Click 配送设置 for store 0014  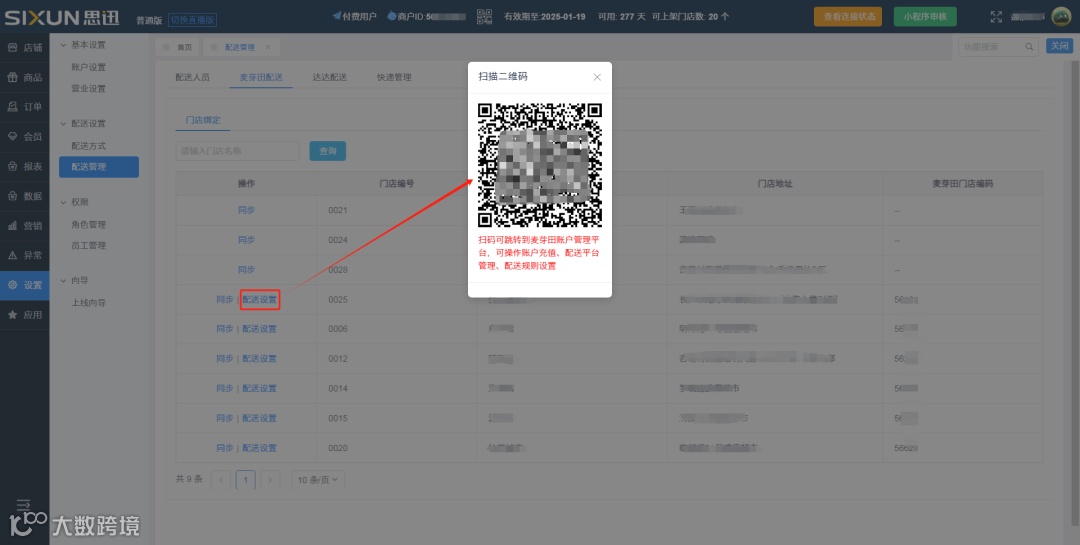pyautogui.click(x=260, y=389)
